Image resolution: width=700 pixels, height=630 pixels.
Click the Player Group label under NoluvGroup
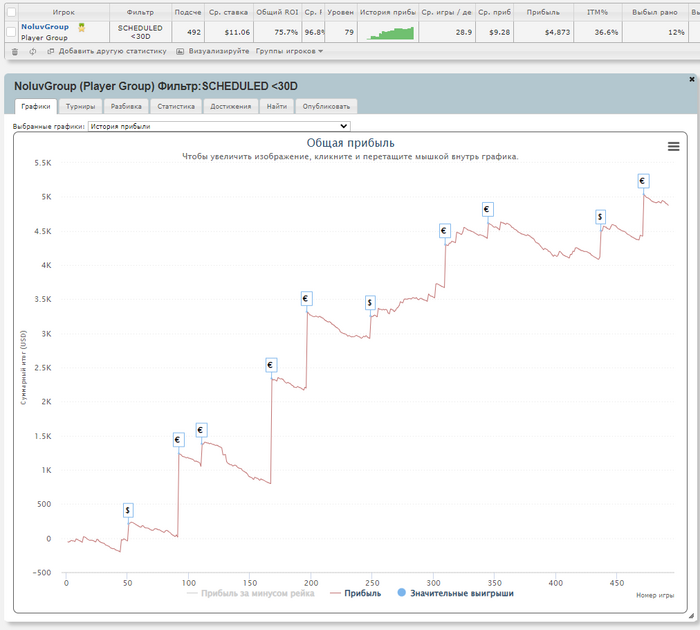tap(44, 38)
